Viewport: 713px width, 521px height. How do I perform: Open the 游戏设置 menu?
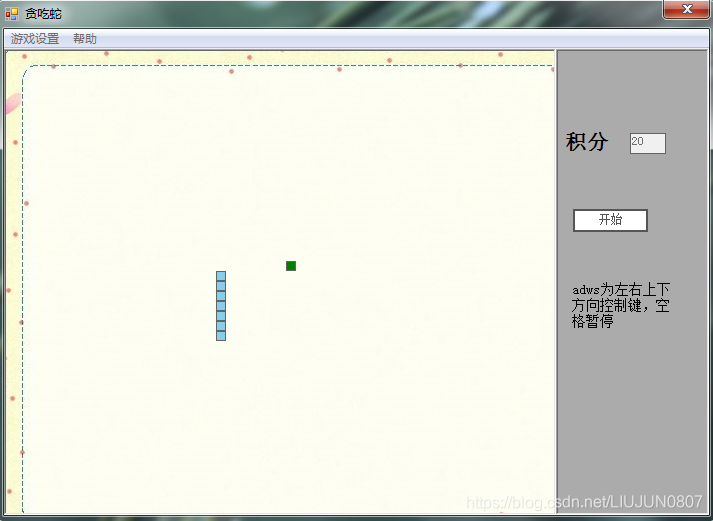point(35,39)
